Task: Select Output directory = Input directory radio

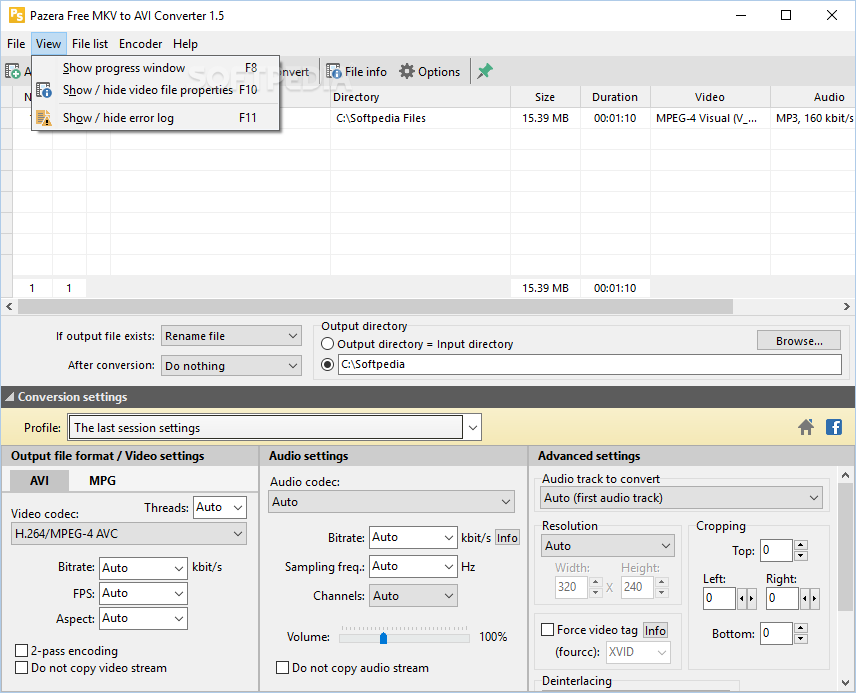Action: 327,344
